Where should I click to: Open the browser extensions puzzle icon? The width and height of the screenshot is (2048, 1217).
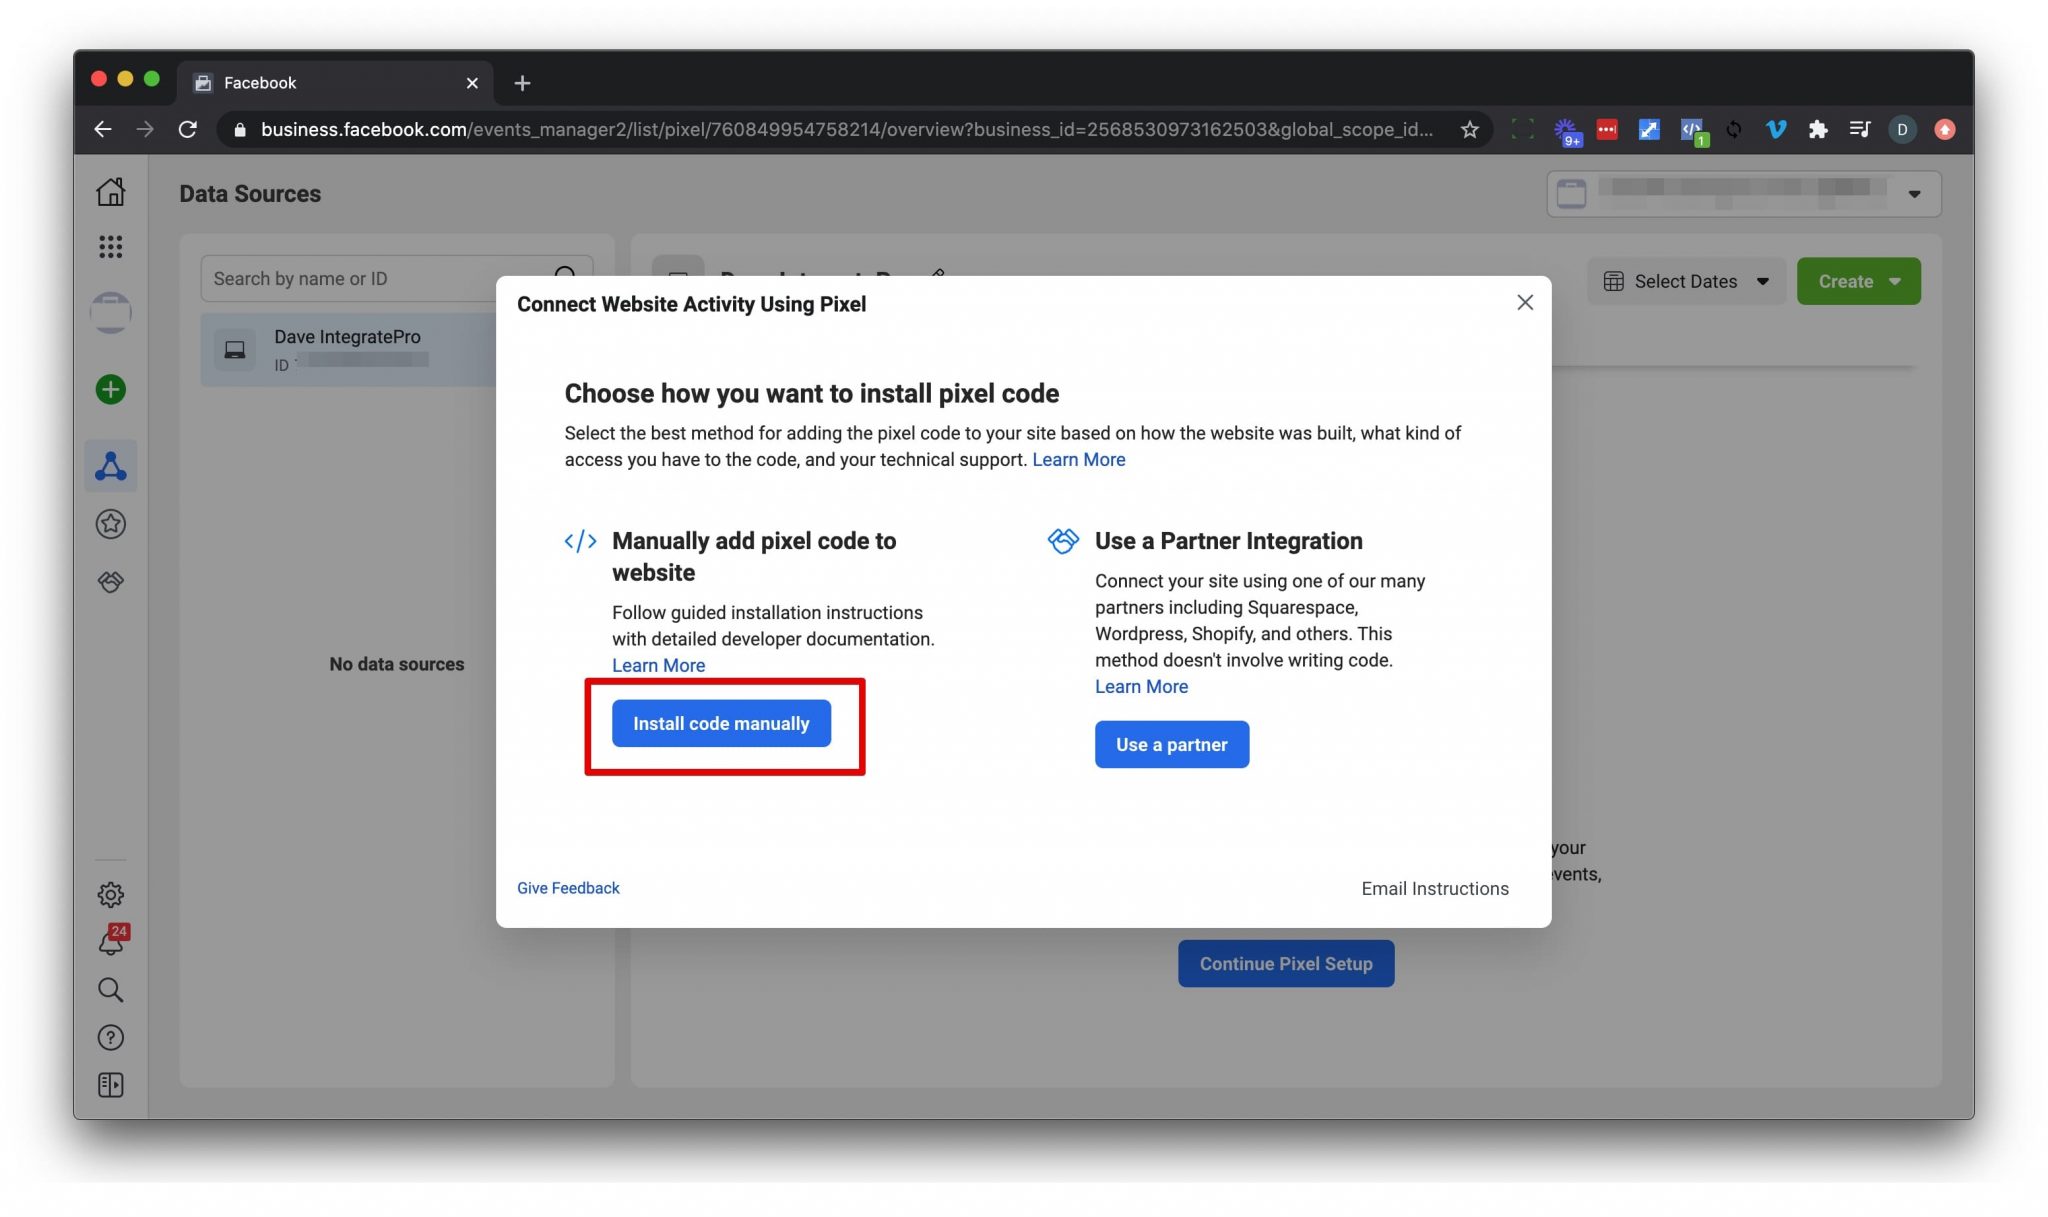coord(1818,129)
